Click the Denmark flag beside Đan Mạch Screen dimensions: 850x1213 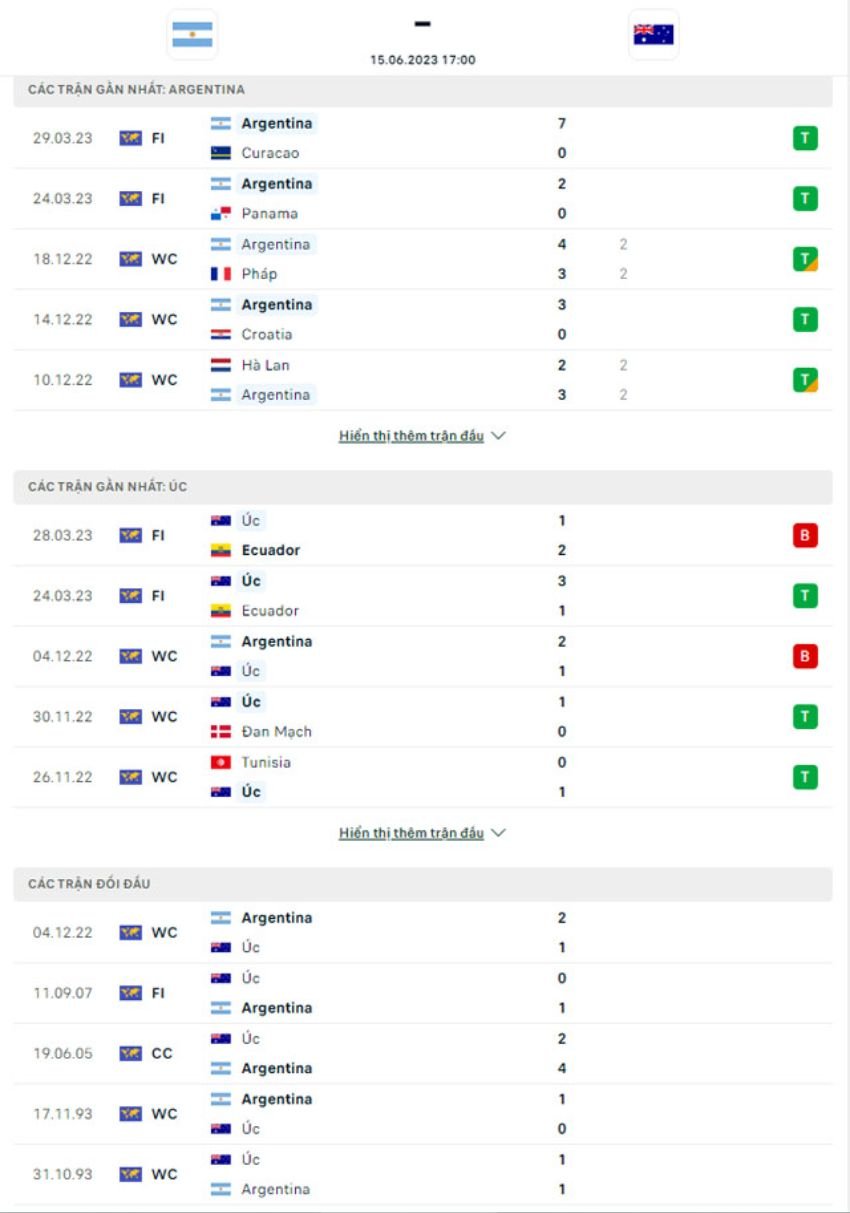pyautogui.click(x=221, y=731)
